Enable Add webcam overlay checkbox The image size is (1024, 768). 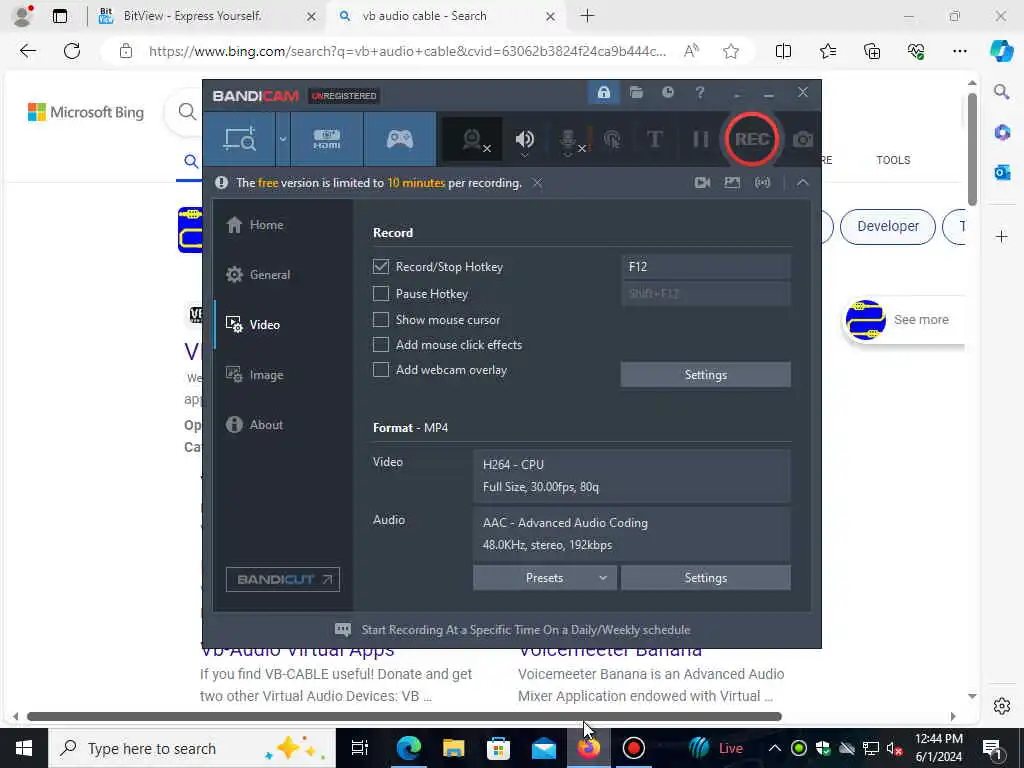pos(381,370)
